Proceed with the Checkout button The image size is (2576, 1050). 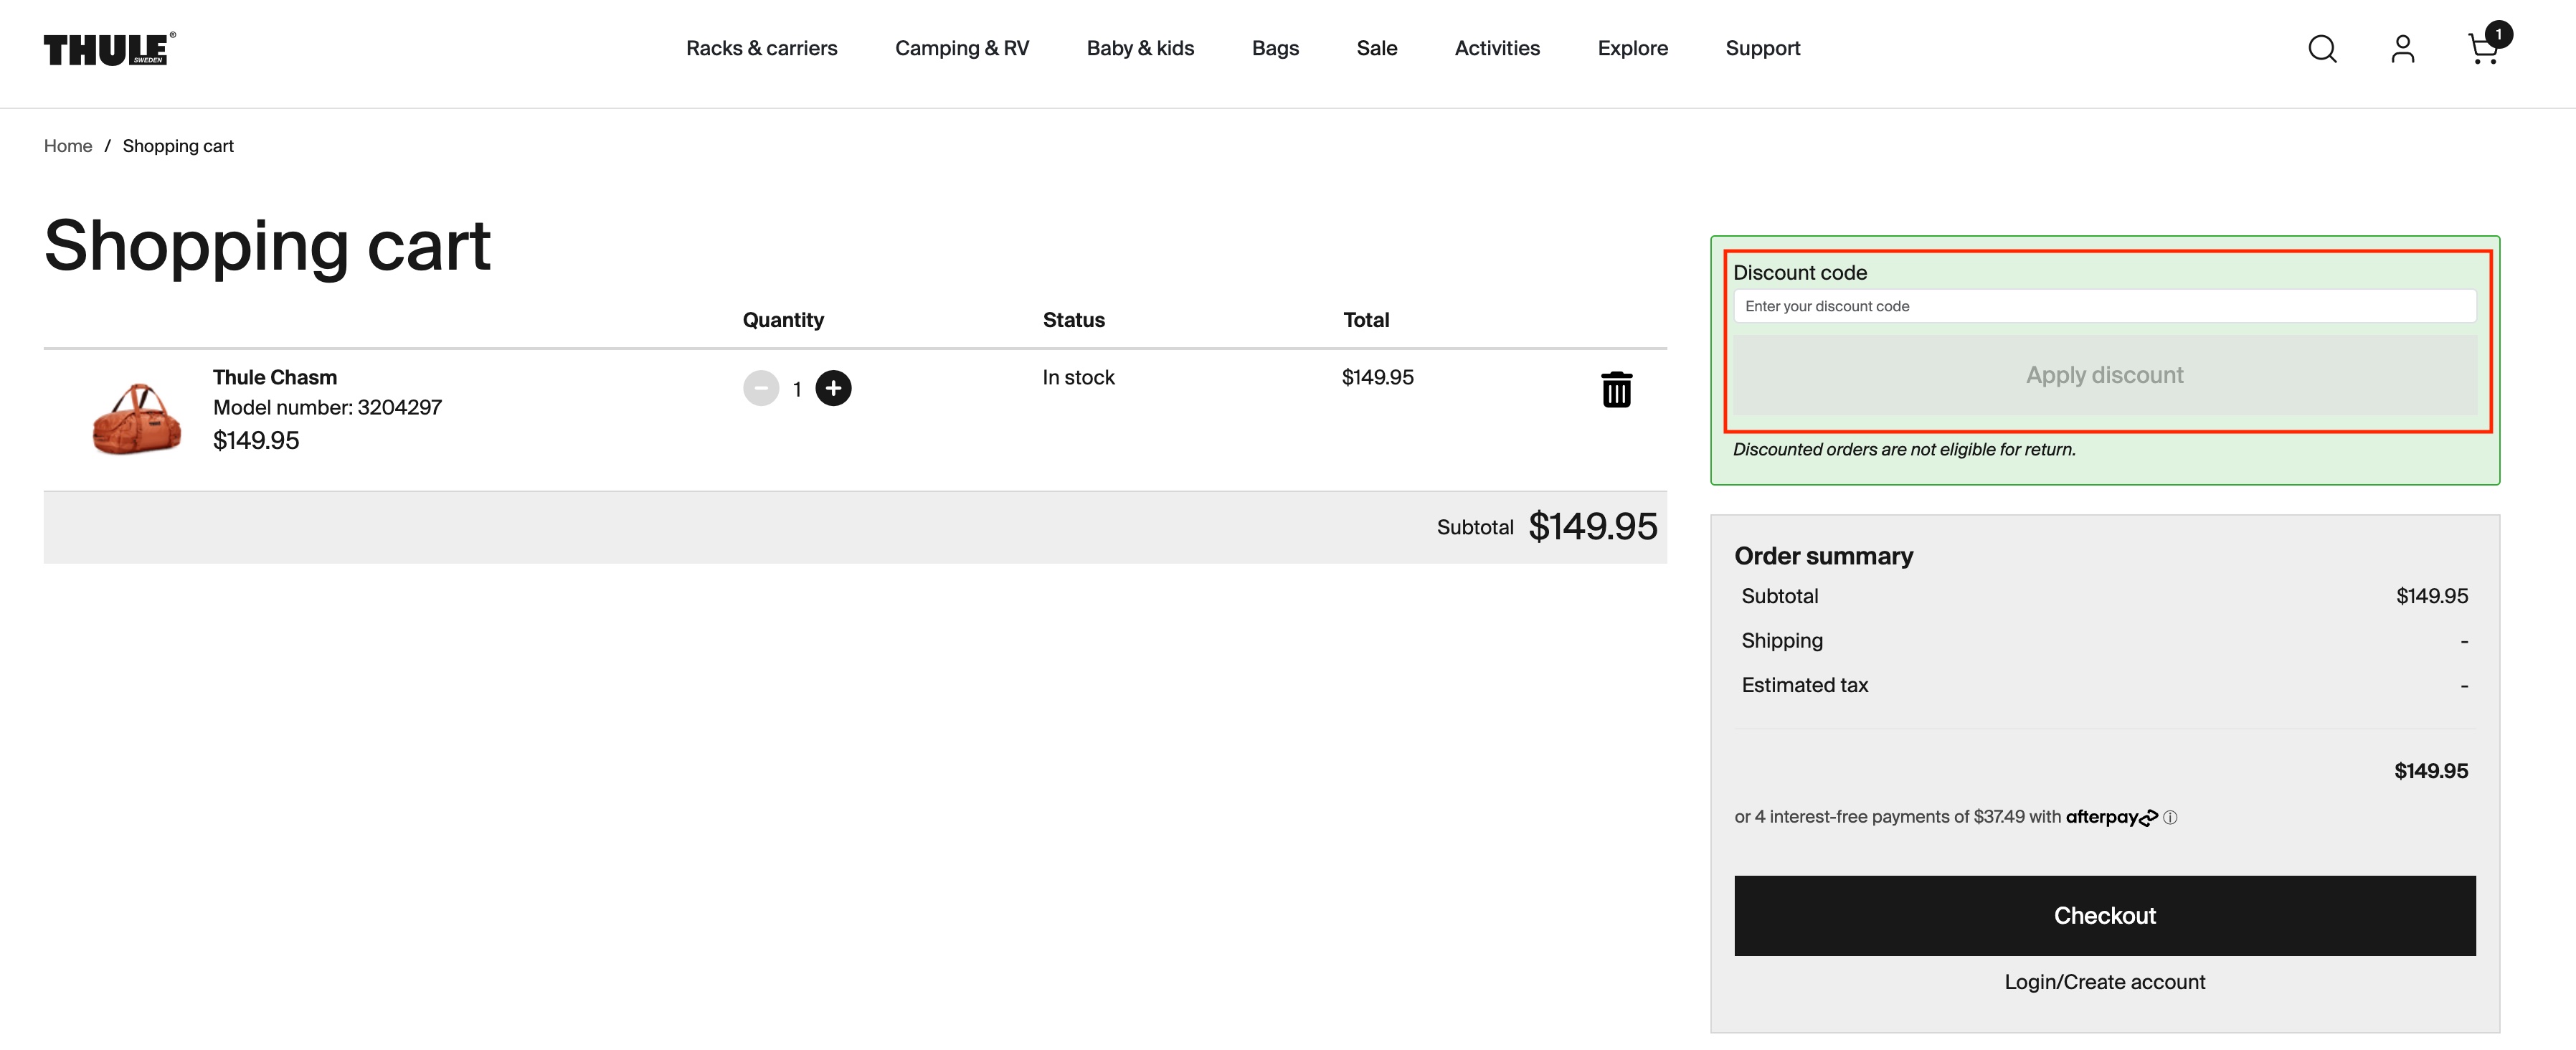2104,915
